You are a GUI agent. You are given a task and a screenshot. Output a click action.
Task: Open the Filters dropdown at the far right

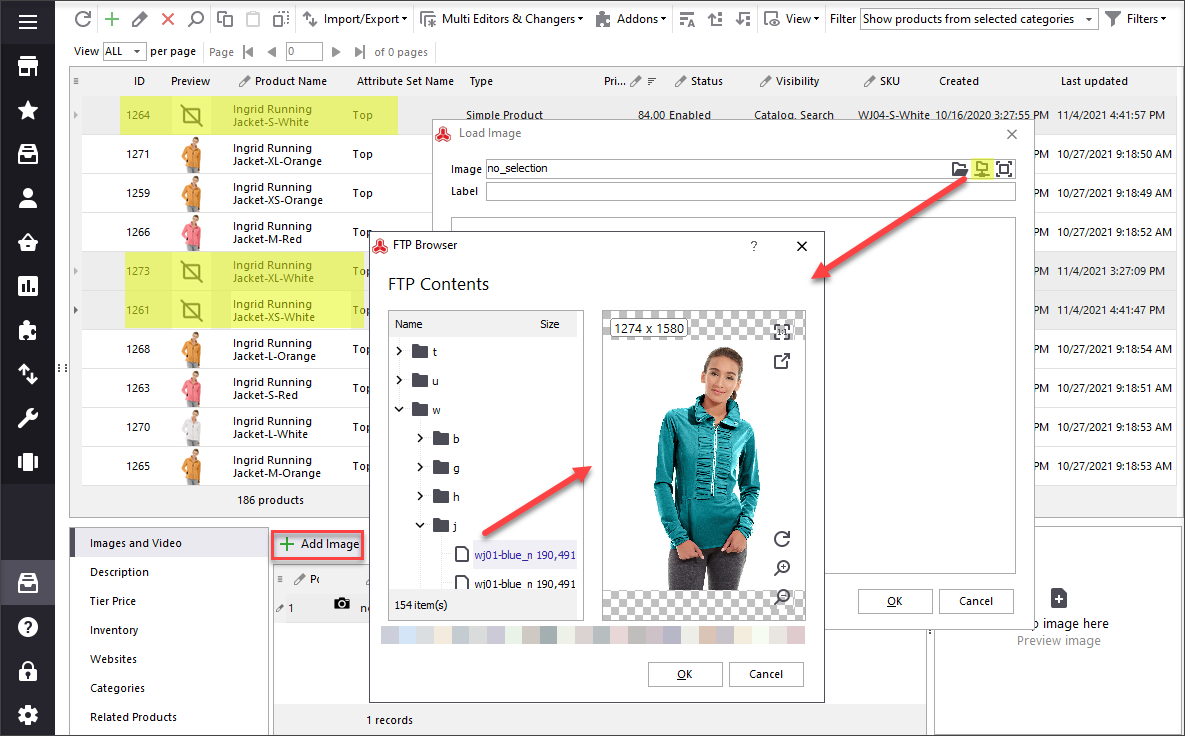1137,19
